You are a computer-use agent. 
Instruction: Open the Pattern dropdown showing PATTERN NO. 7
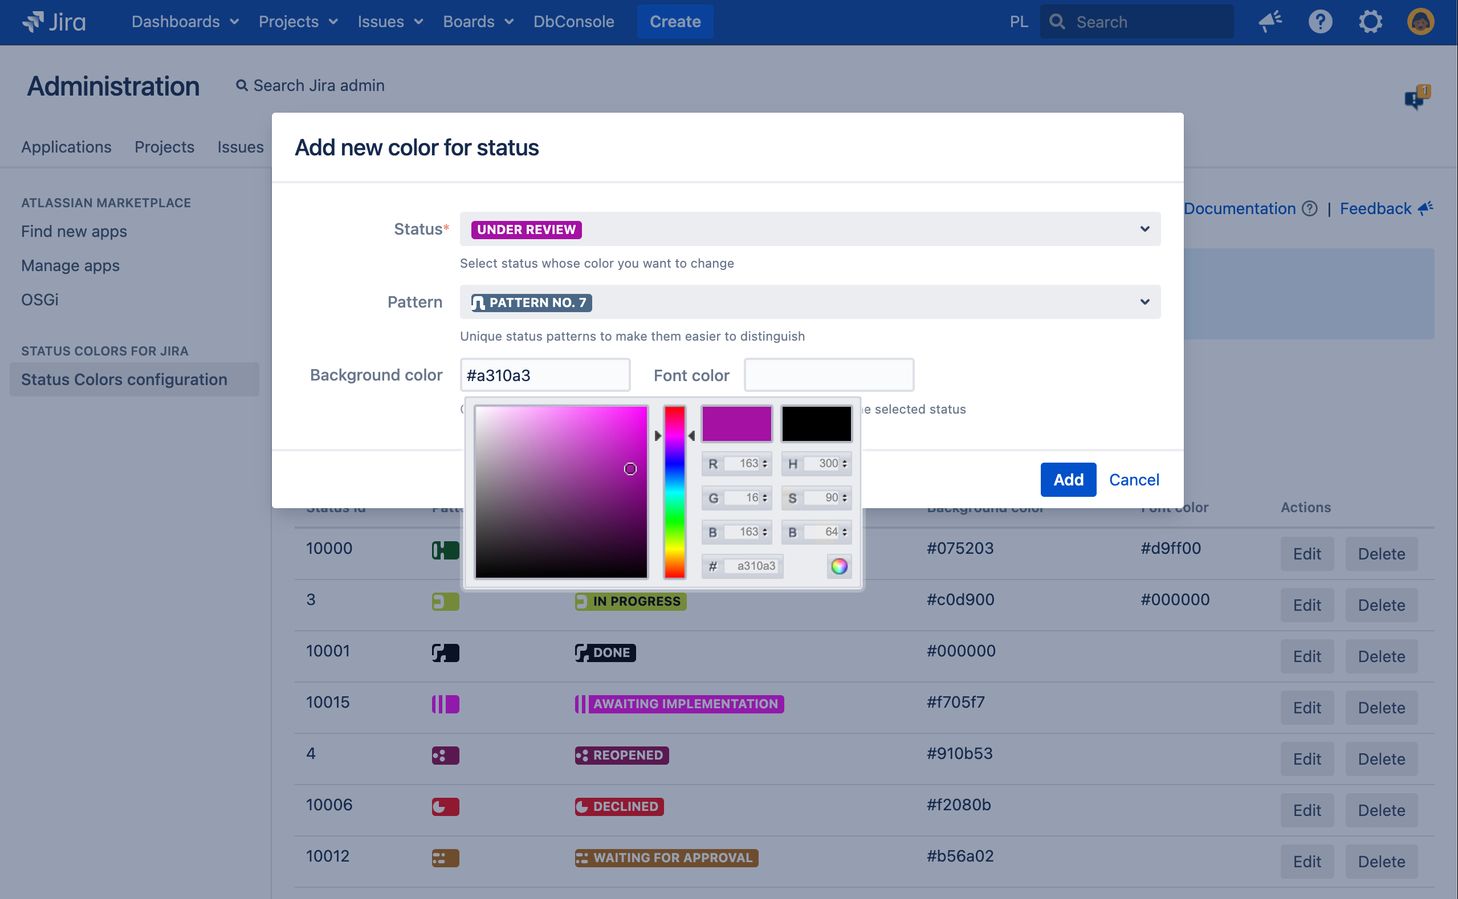point(810,302)
